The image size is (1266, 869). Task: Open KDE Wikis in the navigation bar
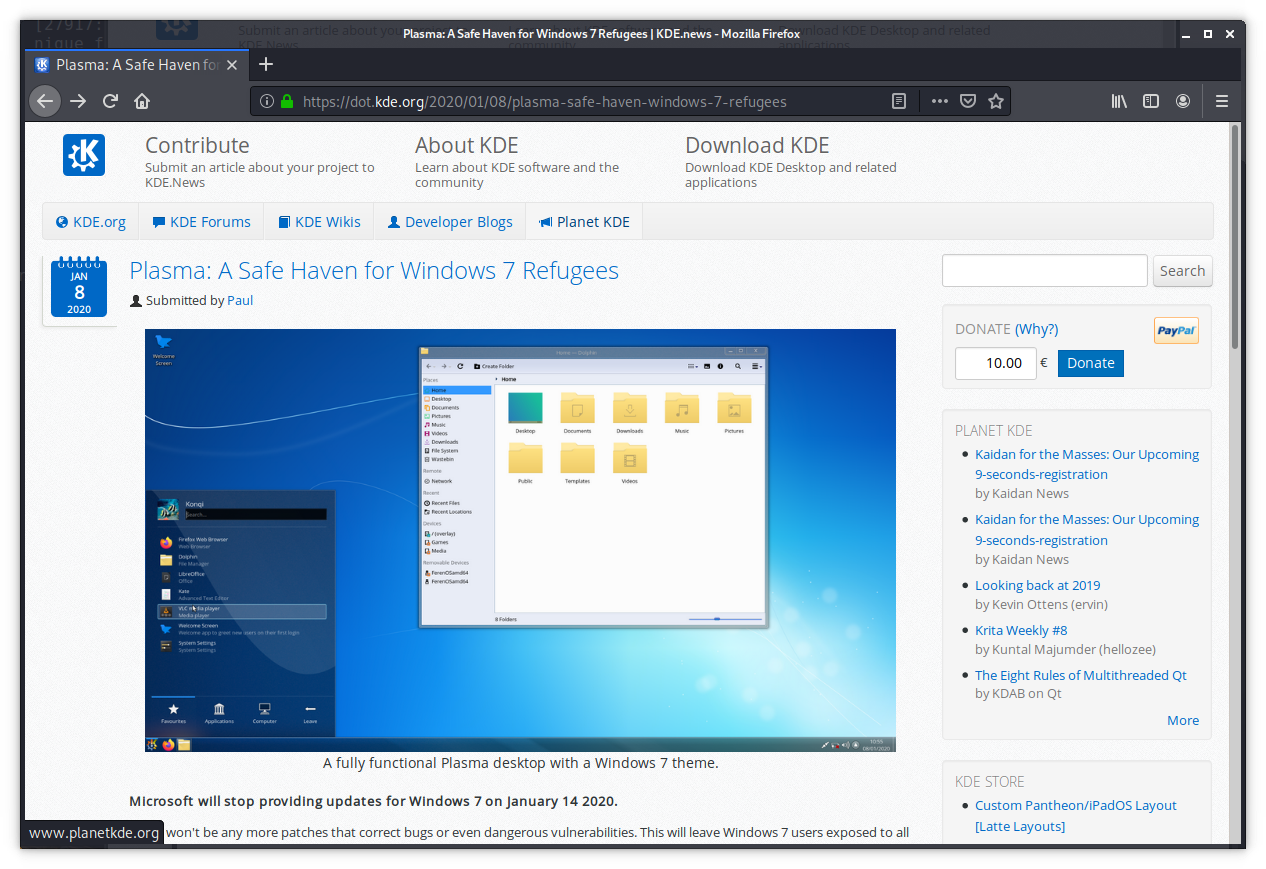coord(319,222)
